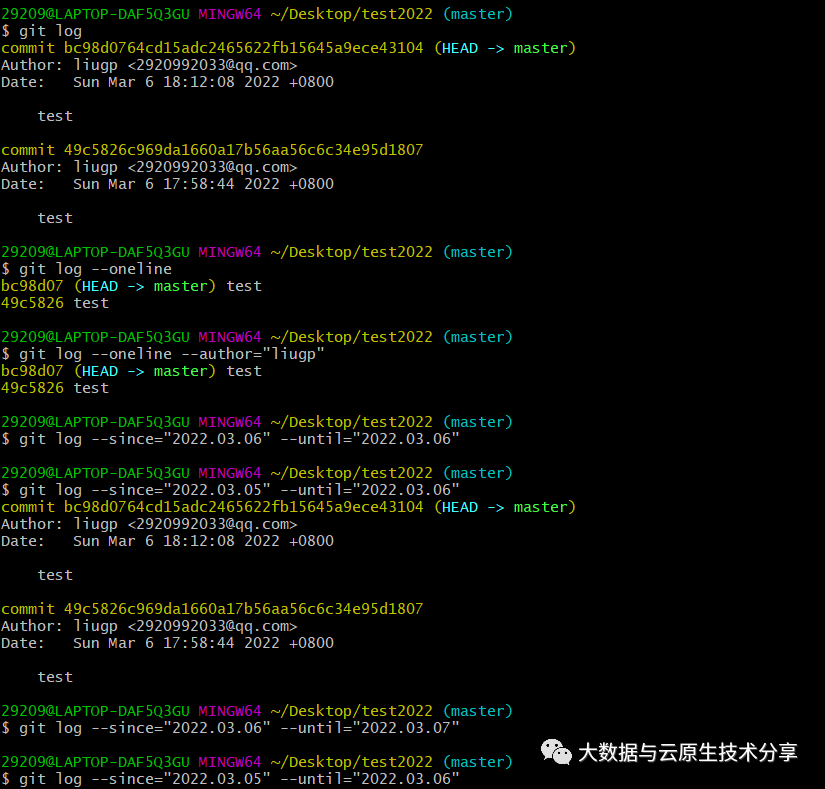825x789 pixels.
Task: Select the 'git log --oneline' command lacking author filter
Action: pos(86,269)
